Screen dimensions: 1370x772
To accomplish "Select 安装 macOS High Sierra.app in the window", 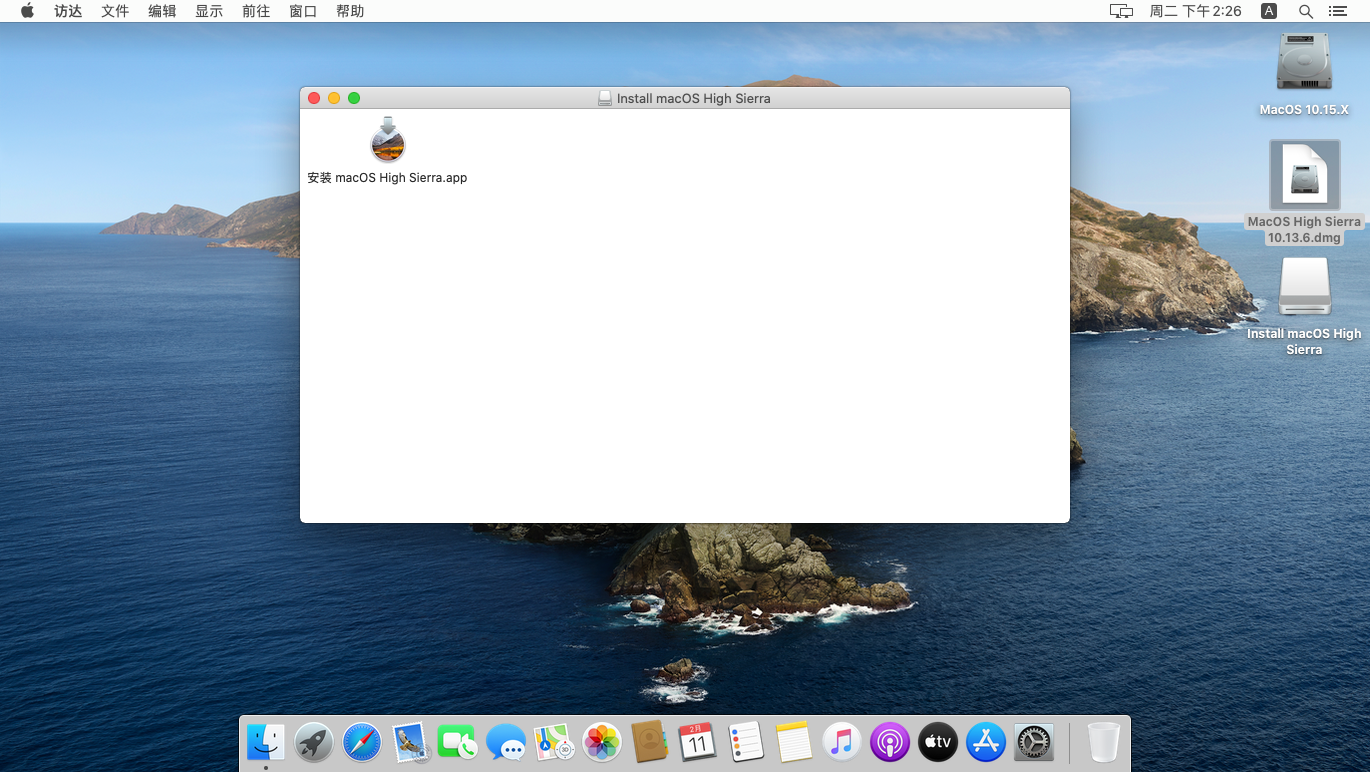I will coord(388,143).
